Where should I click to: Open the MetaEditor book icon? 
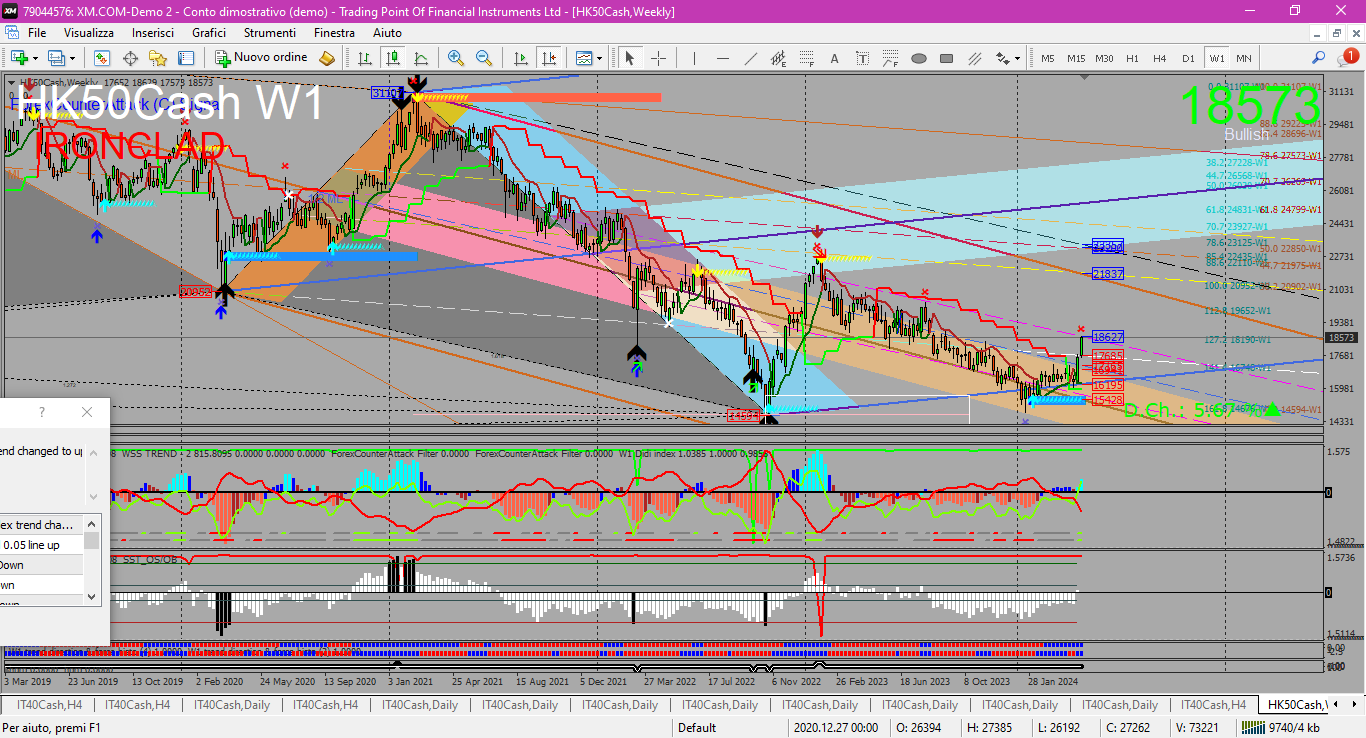tap(327, 58)
